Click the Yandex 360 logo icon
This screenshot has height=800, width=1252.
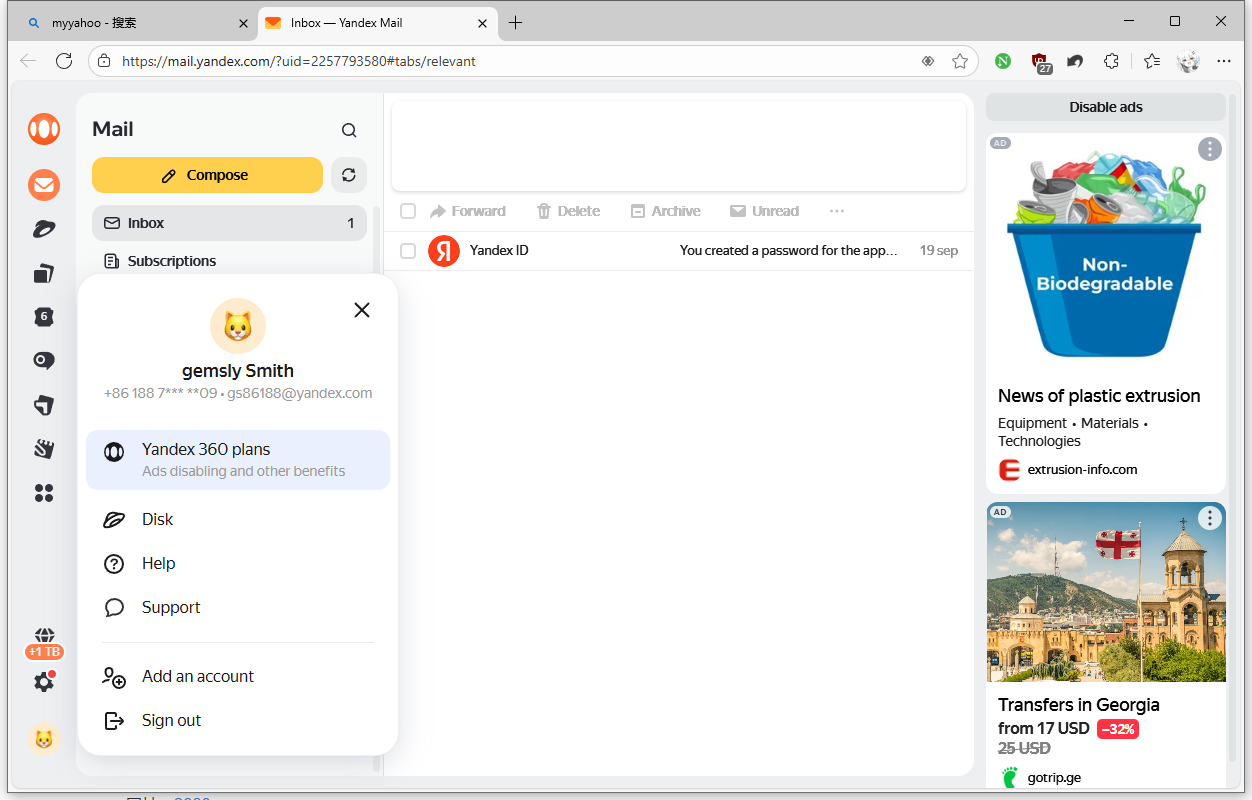tap(44, 129)
